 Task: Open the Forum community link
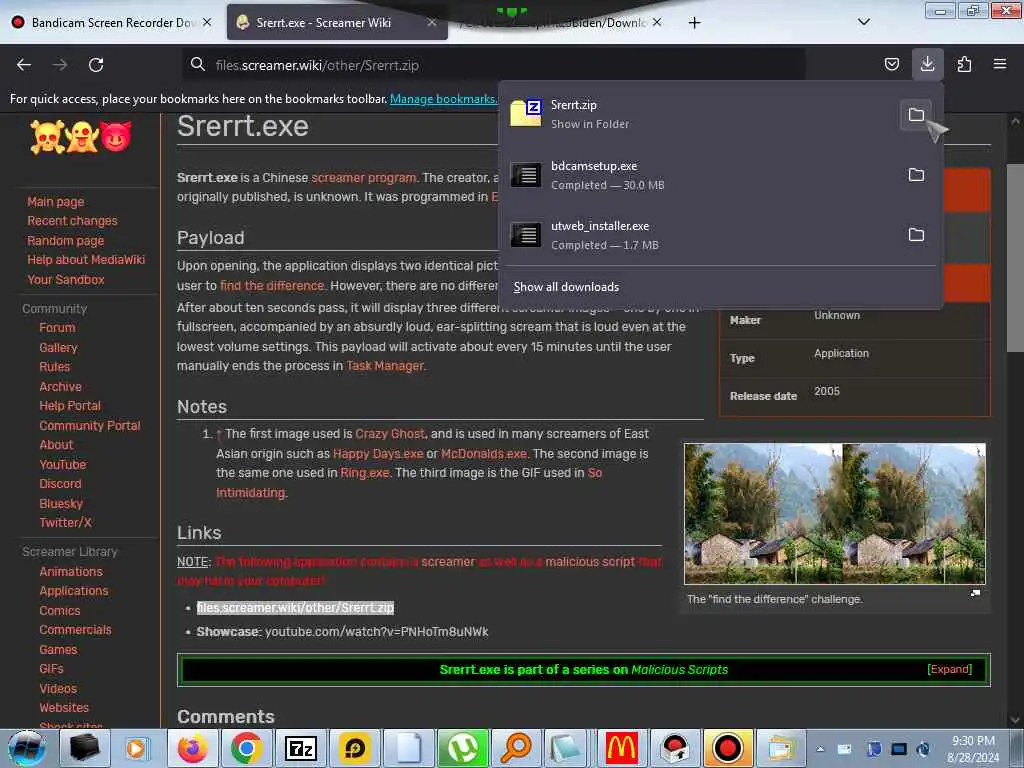(57, 328)
